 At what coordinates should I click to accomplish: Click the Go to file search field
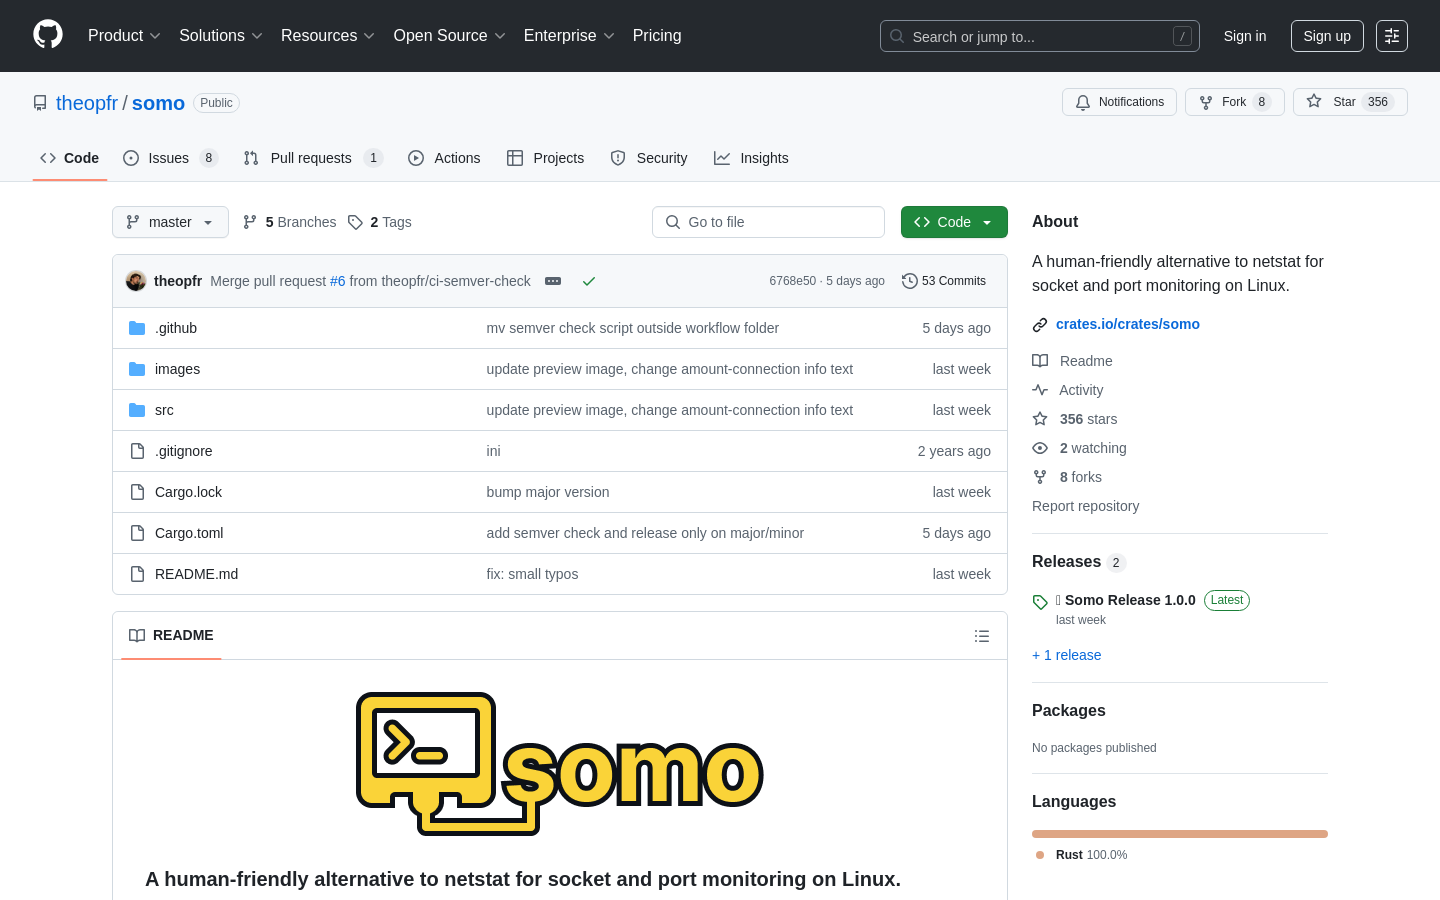coord(768,222)
